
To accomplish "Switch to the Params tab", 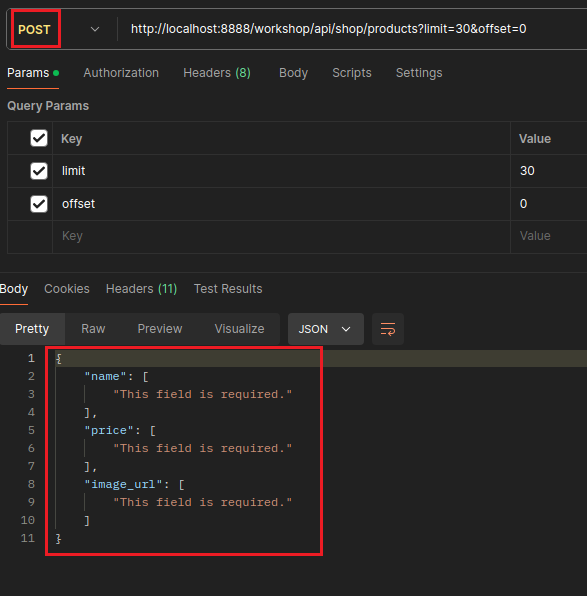I will pyautogui.click(x=33, y=73).
